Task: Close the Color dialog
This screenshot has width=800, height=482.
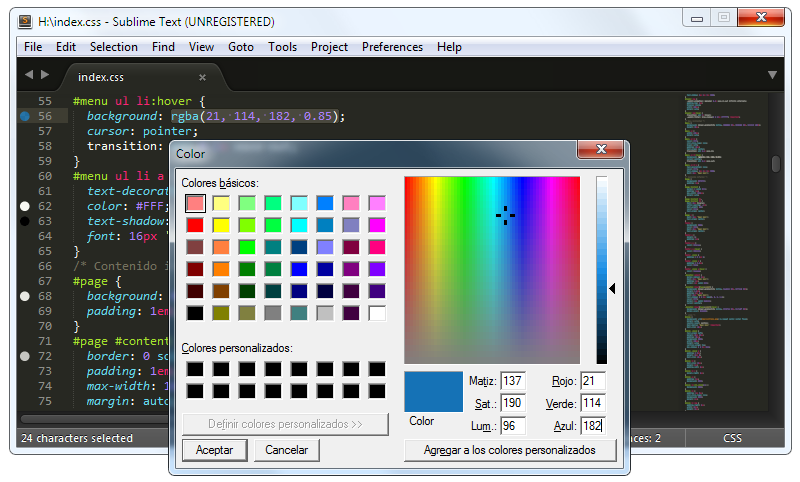Action: 601,149
